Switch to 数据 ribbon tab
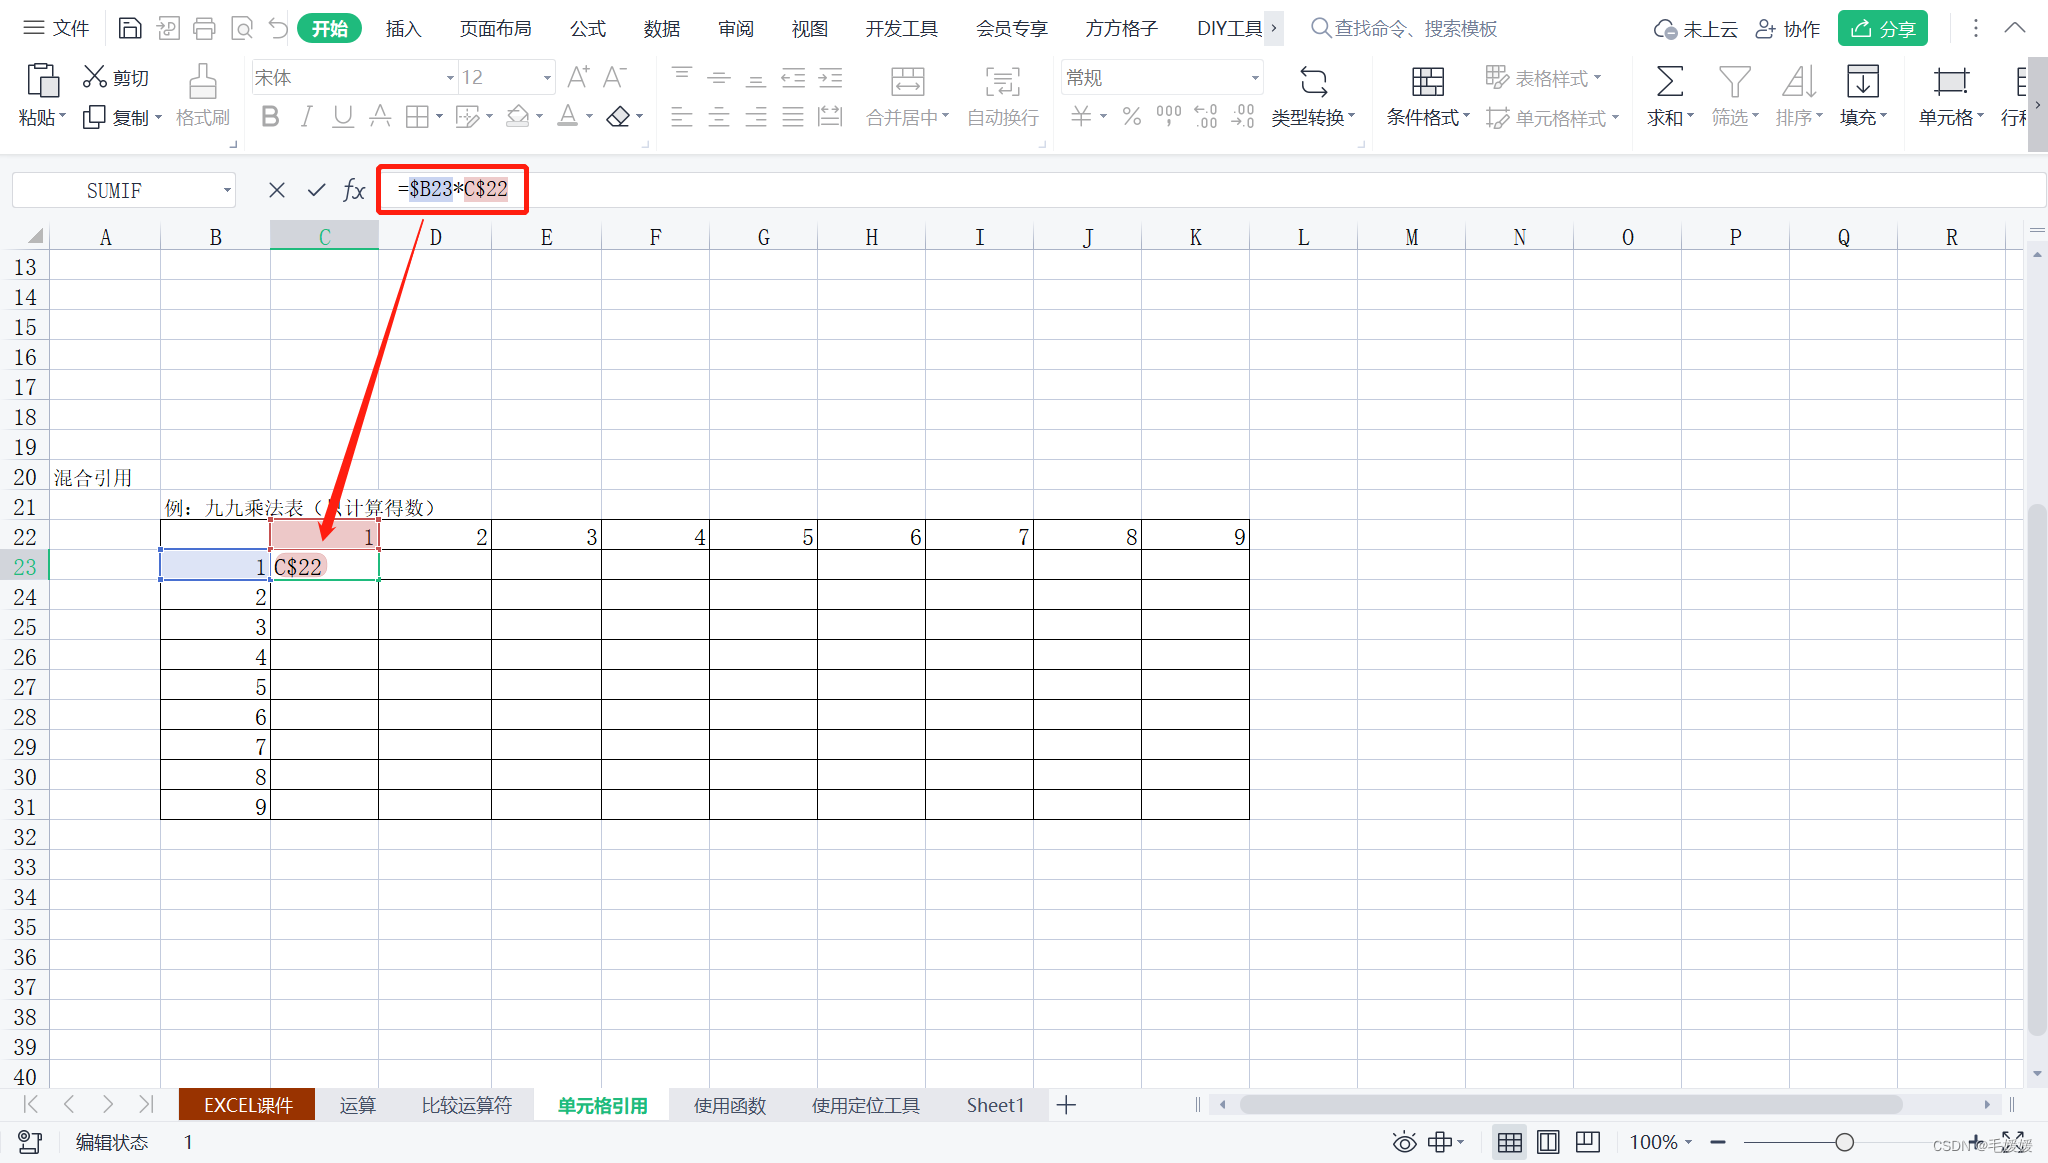 click(x=662, y=28)
